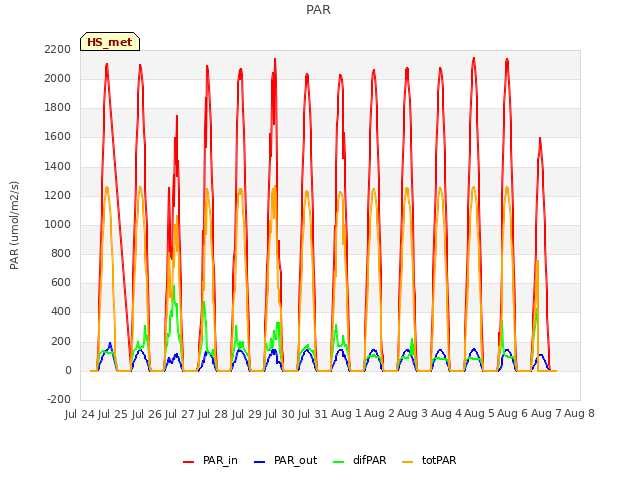Viewport: 640px width, 480px height.
Task: Click the 2000 y-axis tick label
Action: click(x=58, y=78)
